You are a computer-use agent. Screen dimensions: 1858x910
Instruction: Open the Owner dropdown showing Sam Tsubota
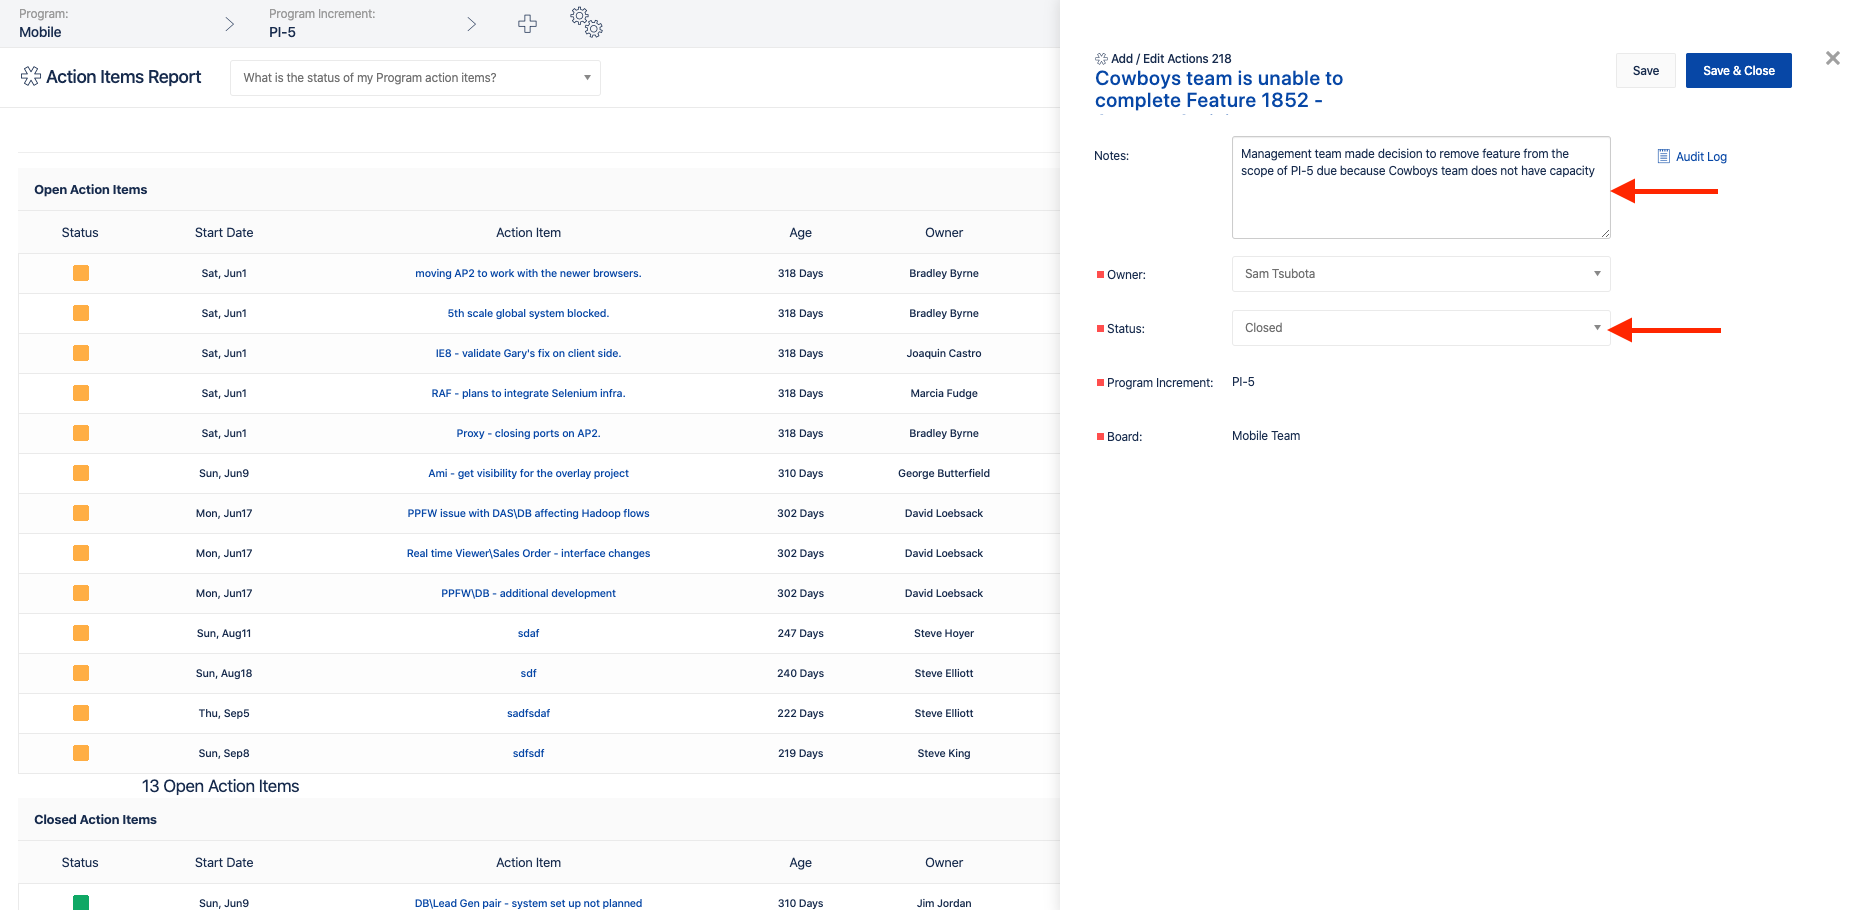1421,274
